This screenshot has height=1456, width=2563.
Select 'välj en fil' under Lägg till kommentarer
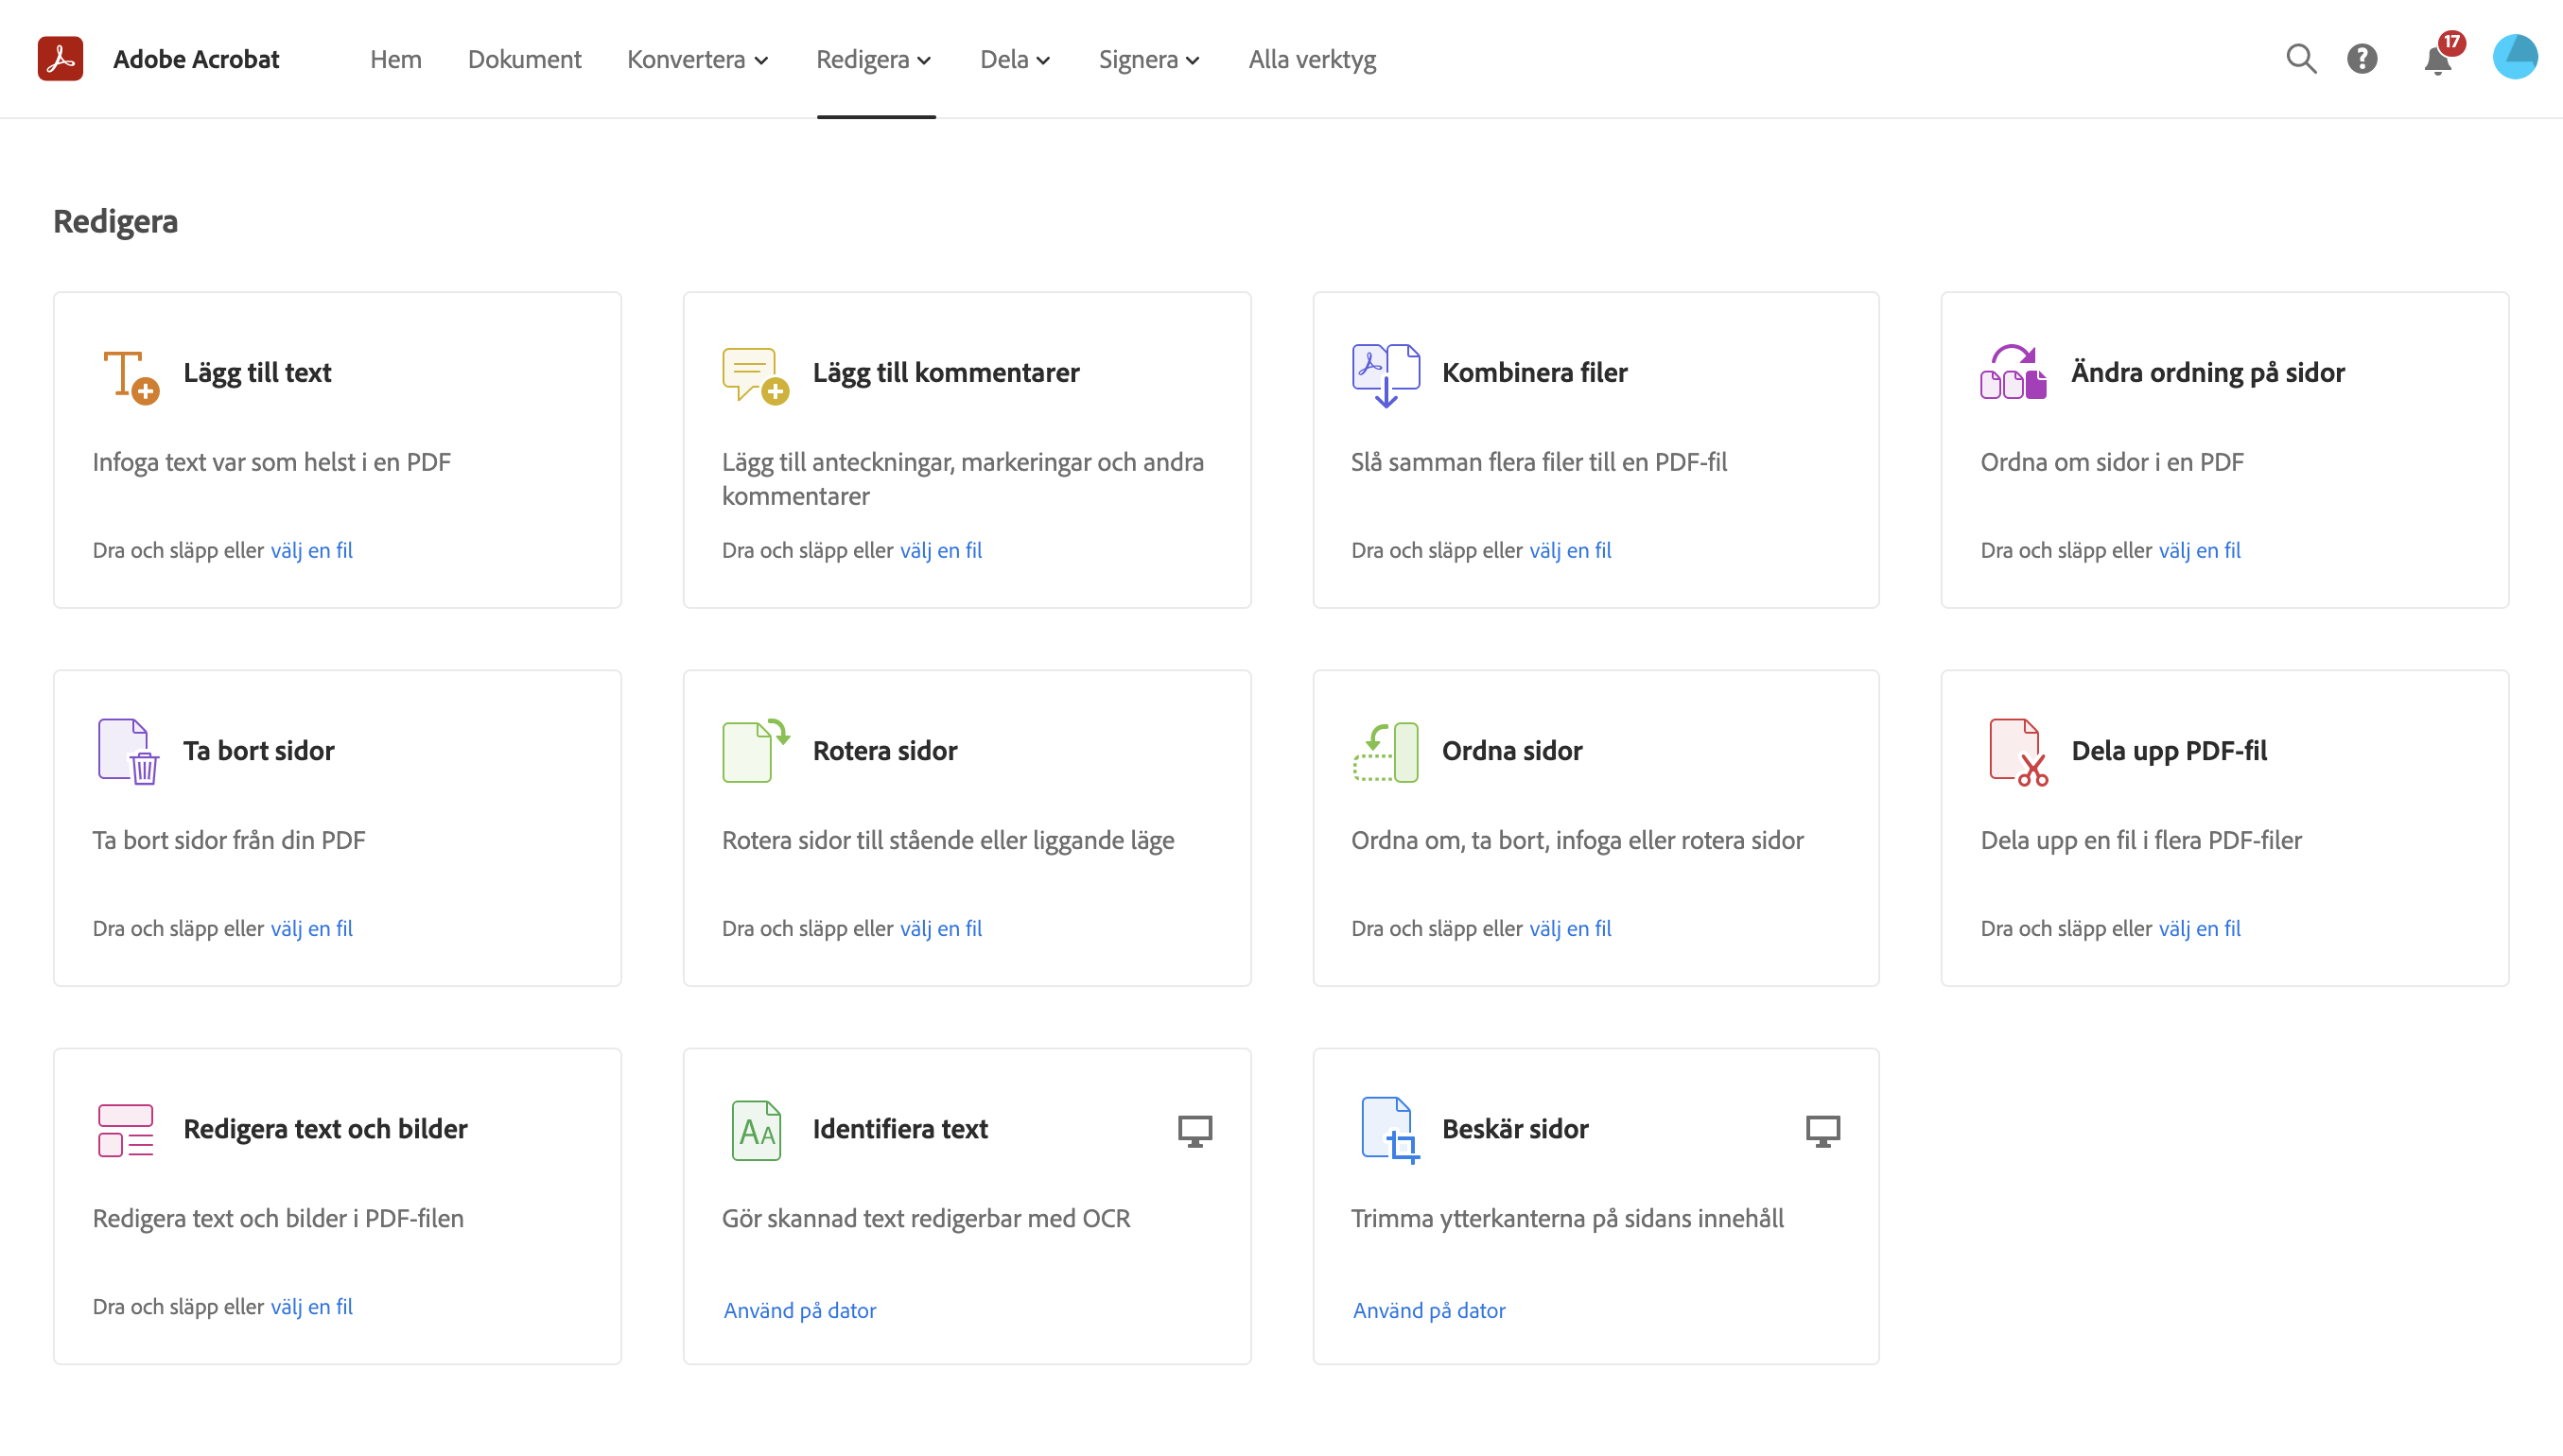(940, 550)
